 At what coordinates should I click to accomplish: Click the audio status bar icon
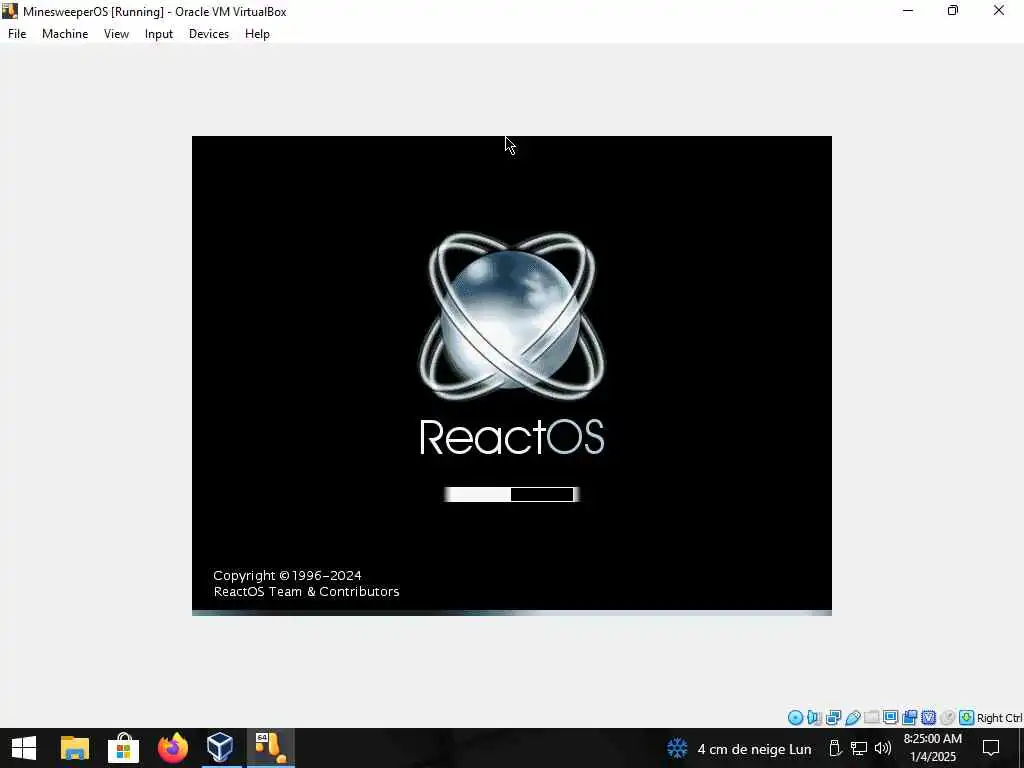[814, 718]
